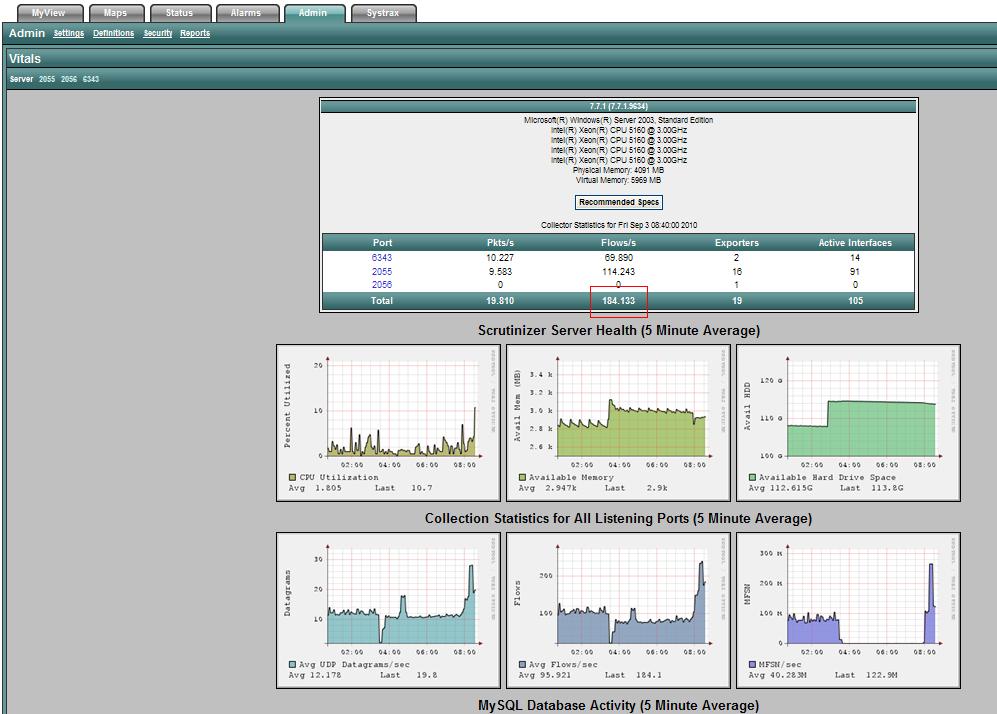Select the total Exporters value 19
997x714 pixels.
(737, 301)
